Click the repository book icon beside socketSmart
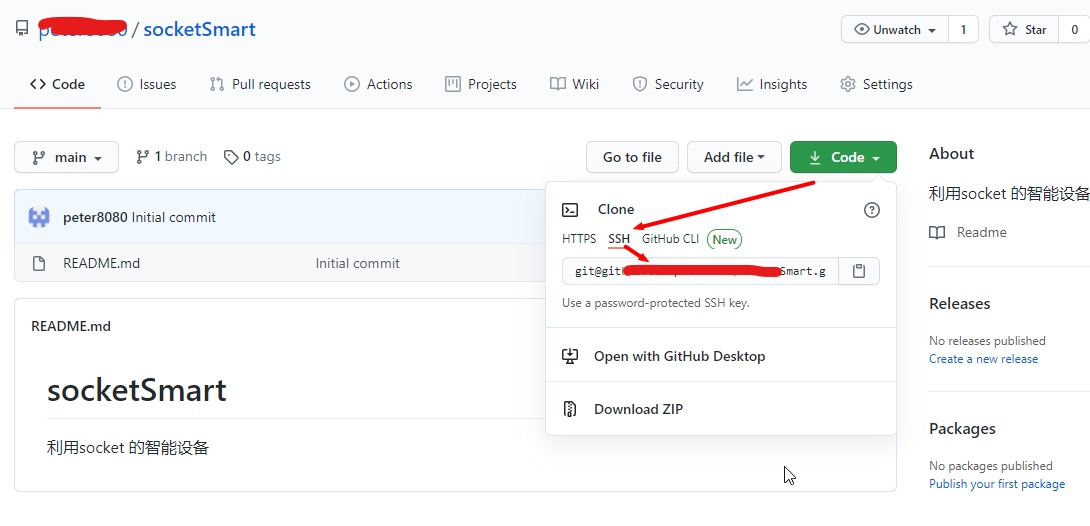1090x526 pixels. [22, 29]
